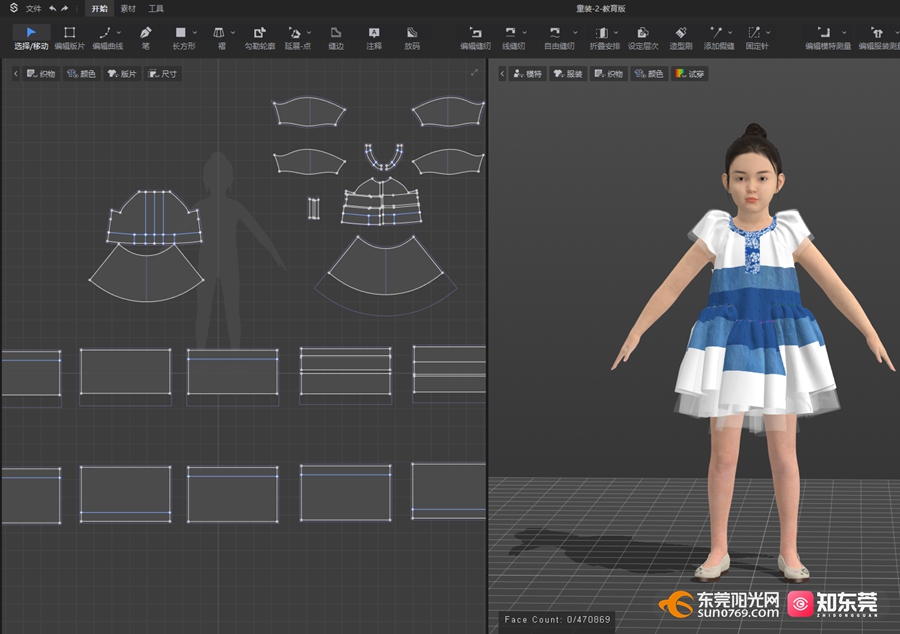Switch to the 素材 (Assets) tab

pos(128,8)
